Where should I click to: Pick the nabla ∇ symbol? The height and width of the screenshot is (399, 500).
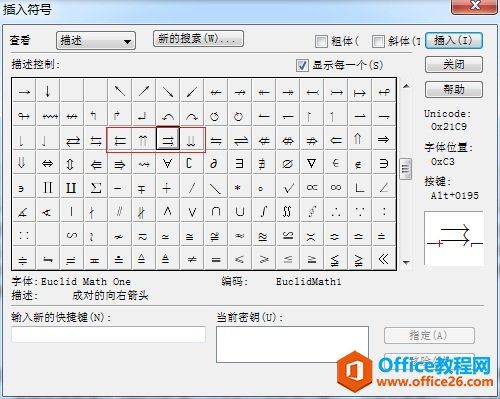coord(312,163)
